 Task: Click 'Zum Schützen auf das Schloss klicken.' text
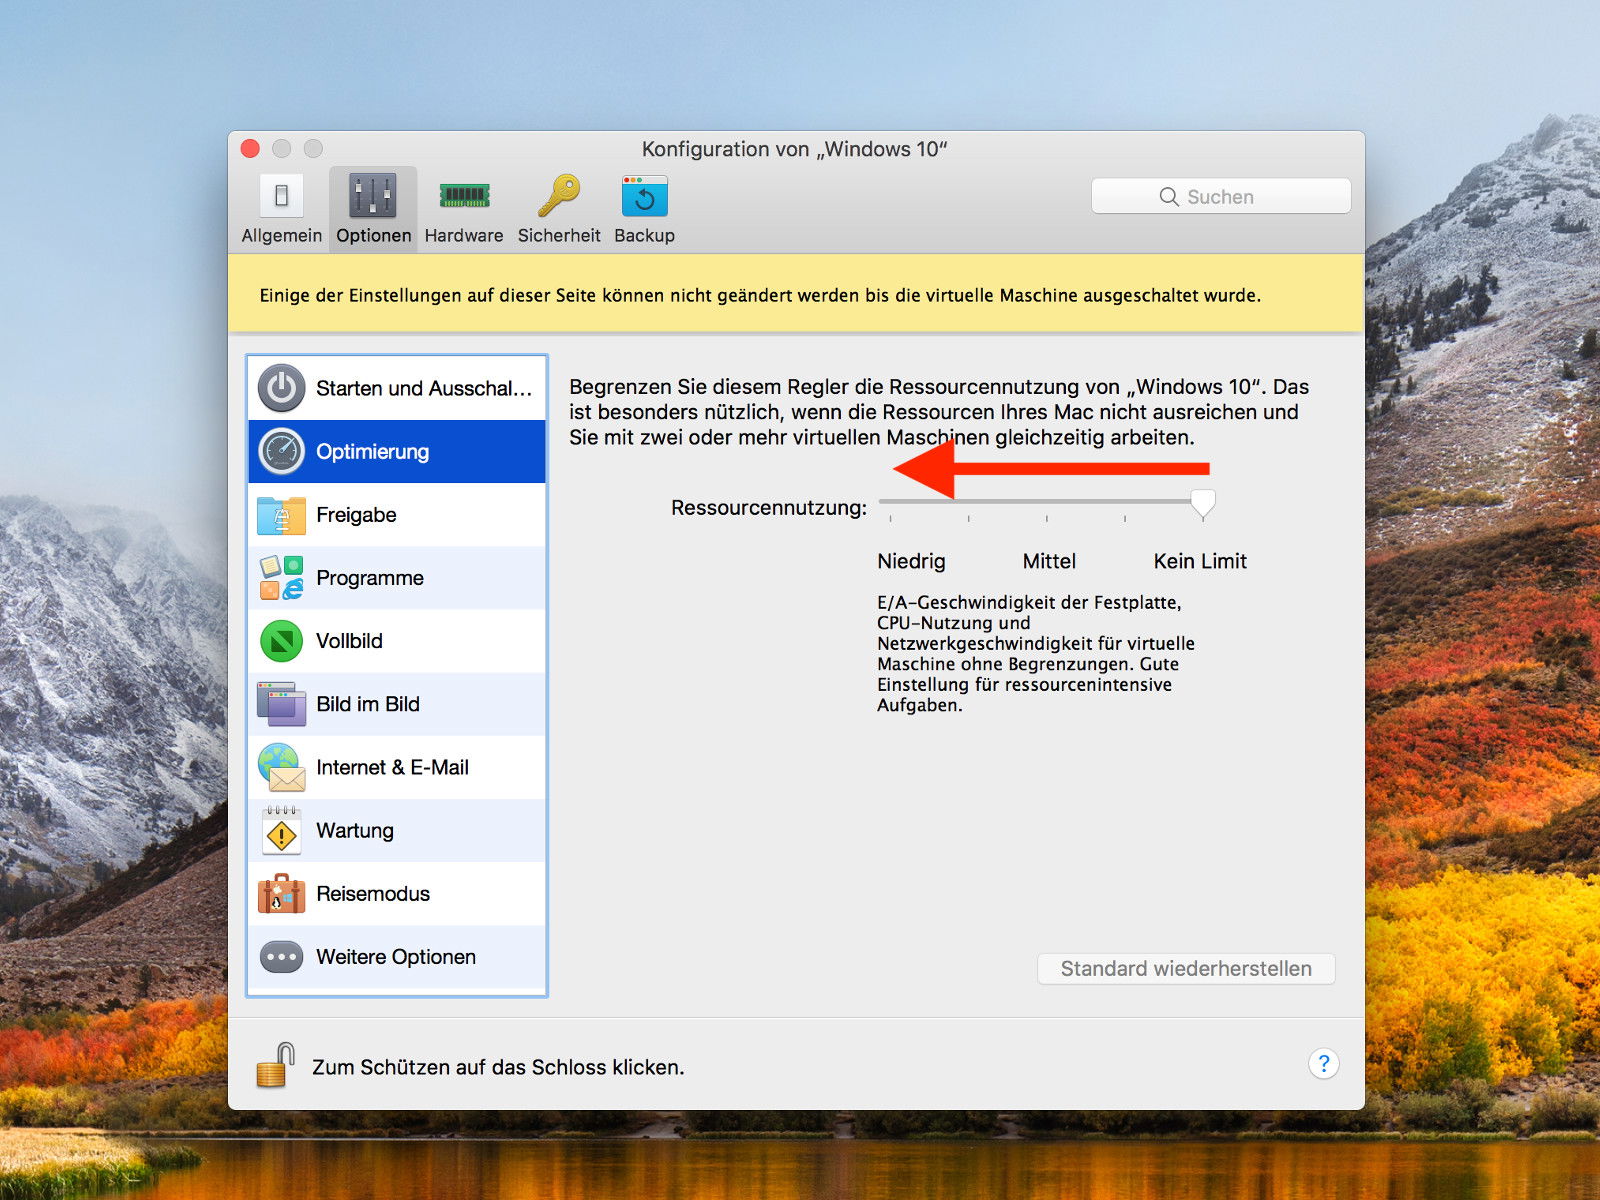tap(498, 1067)
